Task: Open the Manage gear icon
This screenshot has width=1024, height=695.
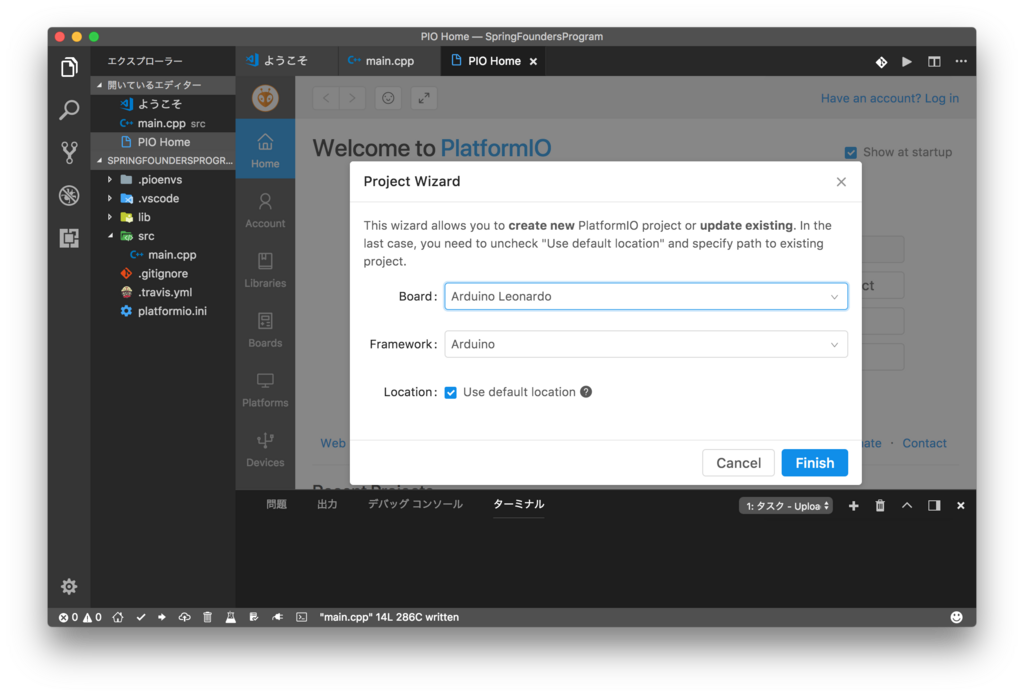Action: (x=69, y=586)
